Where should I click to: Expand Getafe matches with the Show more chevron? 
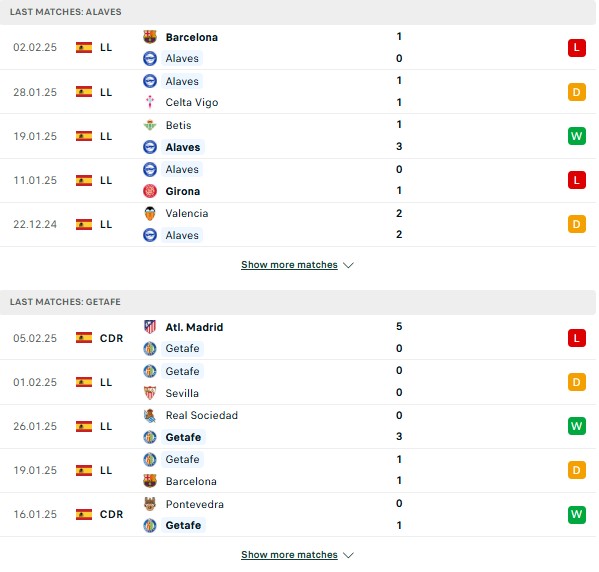pyautogui.click(x=348, y=555)
